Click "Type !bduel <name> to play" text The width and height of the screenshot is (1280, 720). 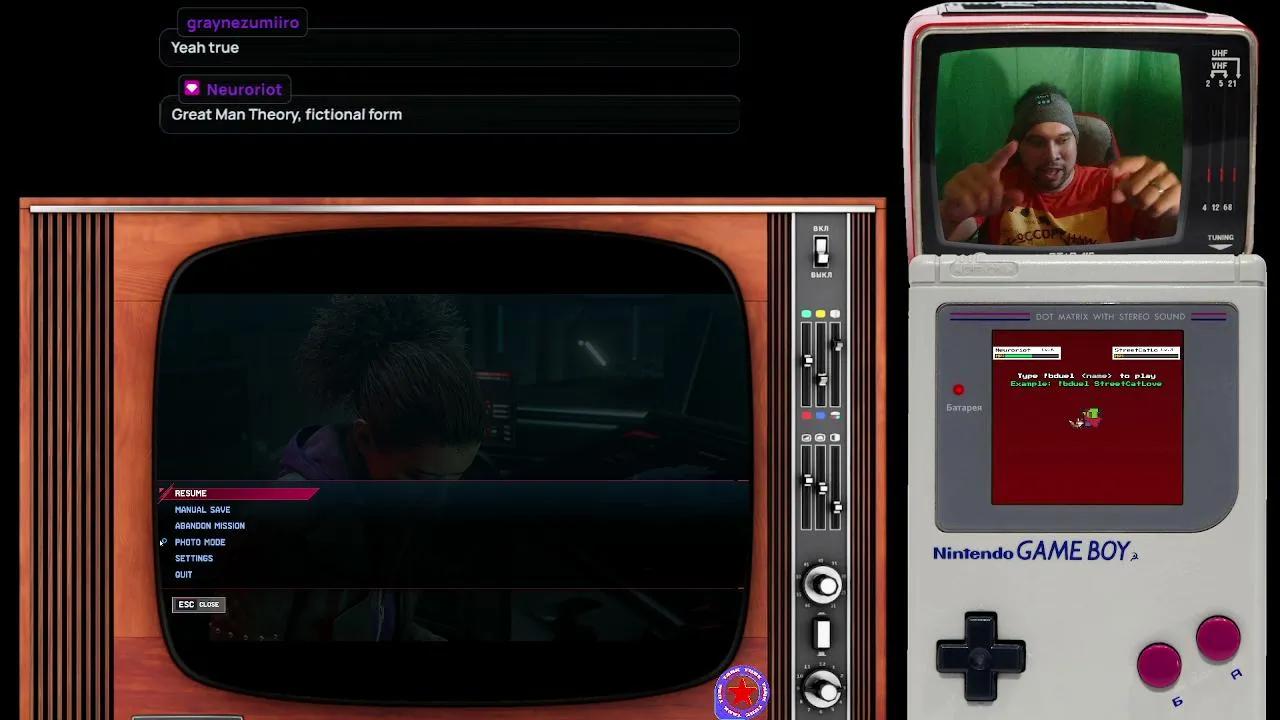[1086, 376]
